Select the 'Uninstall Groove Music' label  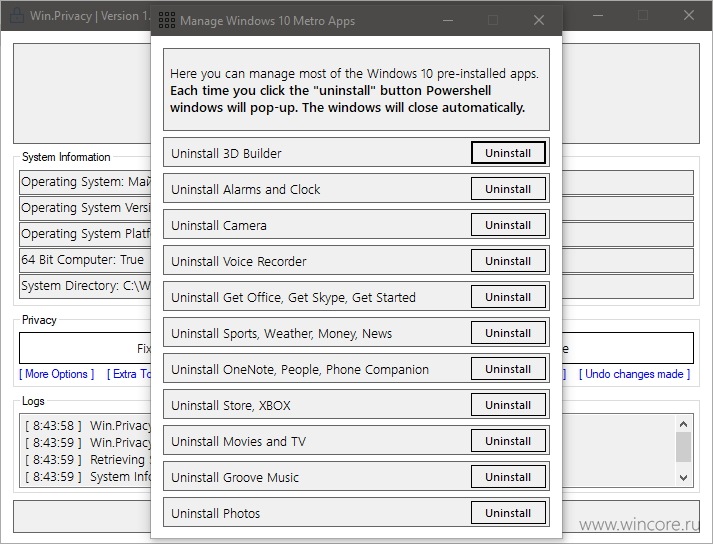(x=235, y=477)
